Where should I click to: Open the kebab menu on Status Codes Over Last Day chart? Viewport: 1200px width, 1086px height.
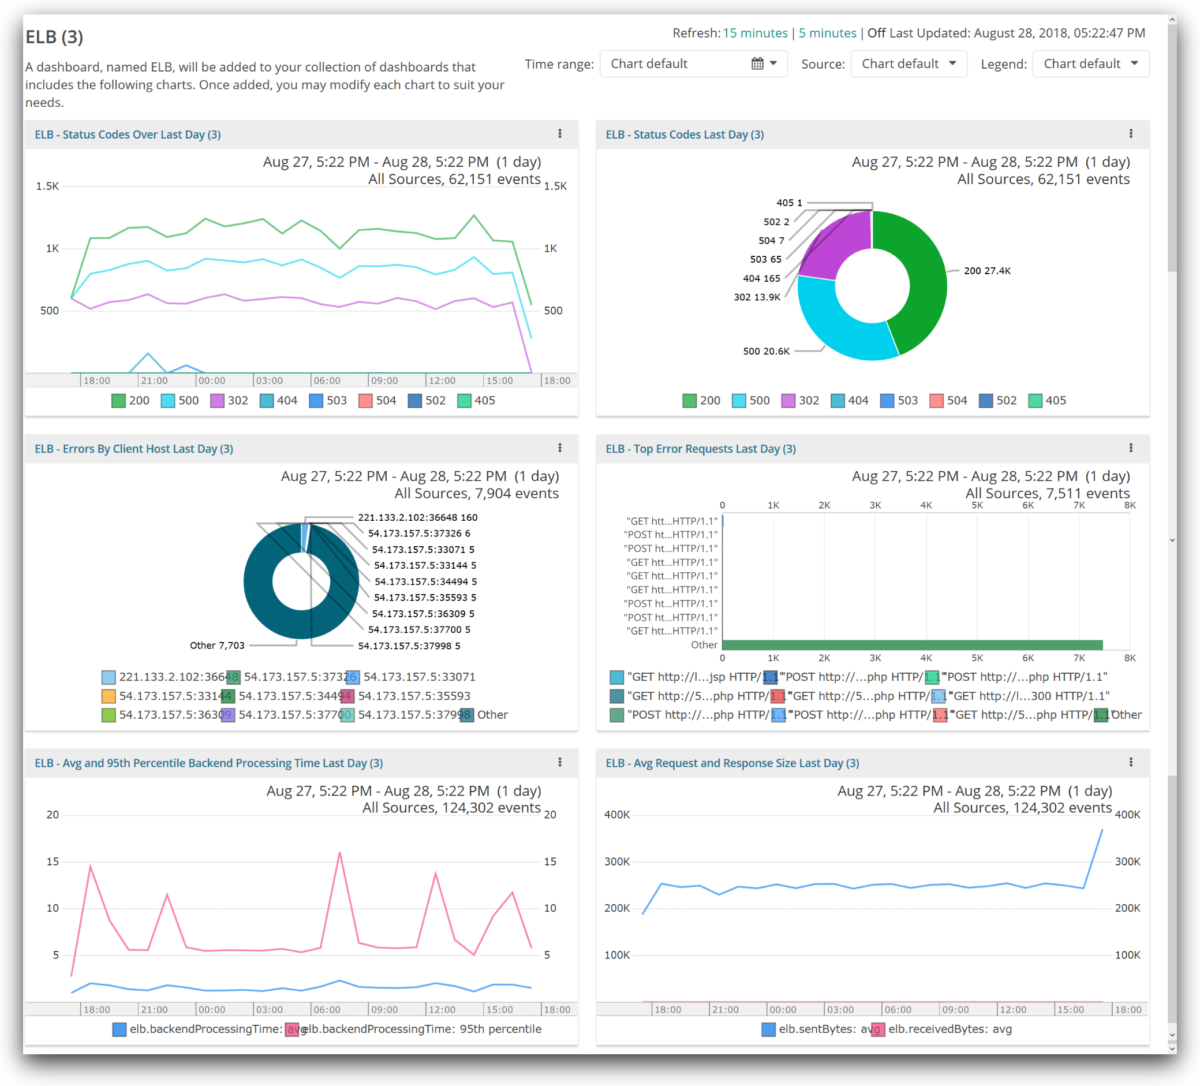560,133
